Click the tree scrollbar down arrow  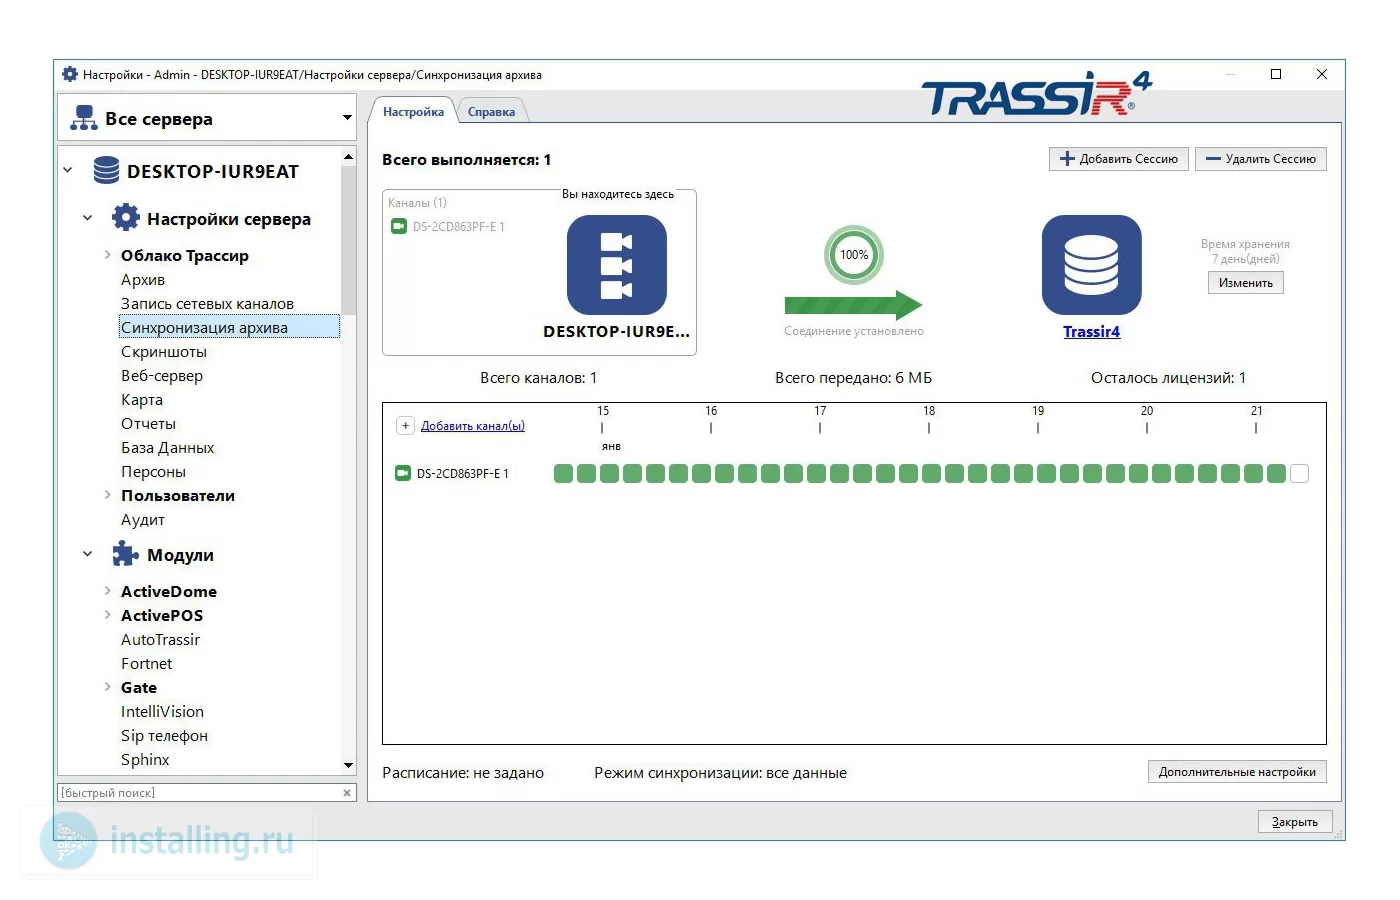[x=348, y=766]
